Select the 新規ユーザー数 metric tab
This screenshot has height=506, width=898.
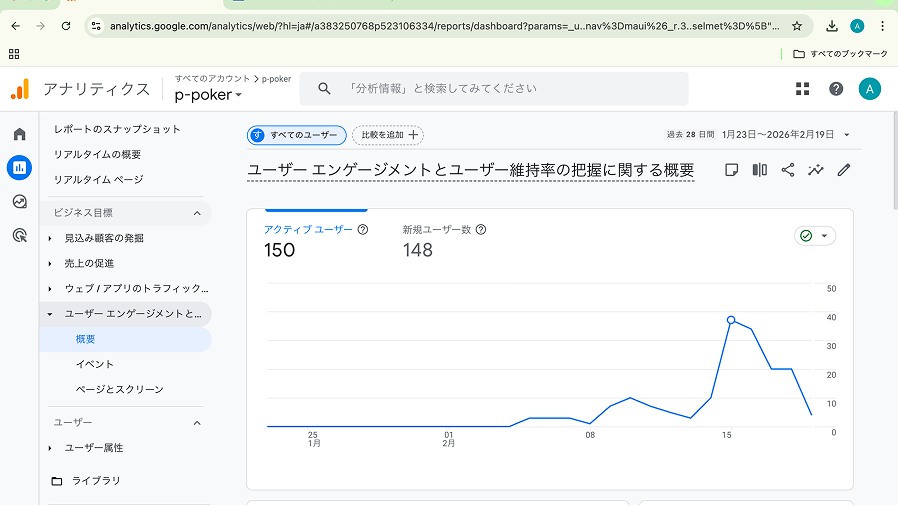pyautogui.click(x=444, y=241)
